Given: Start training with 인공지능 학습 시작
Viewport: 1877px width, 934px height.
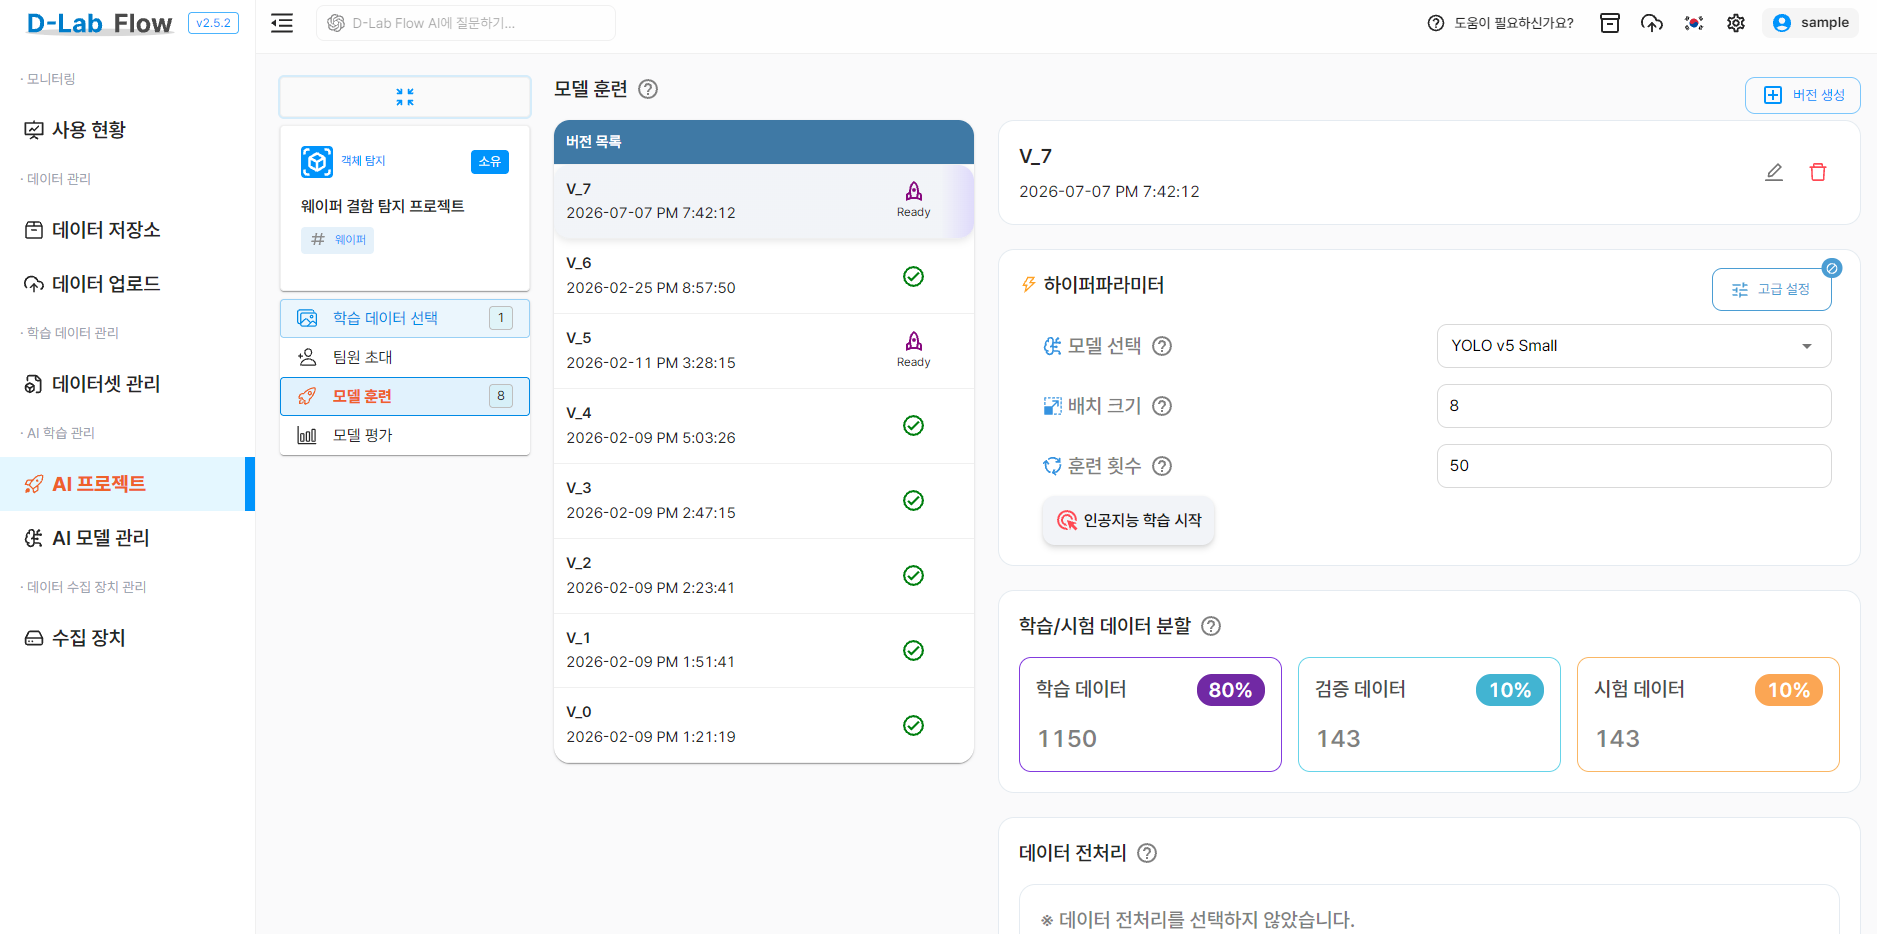Looking at the screenshot, I should [x=1129, y=521].
